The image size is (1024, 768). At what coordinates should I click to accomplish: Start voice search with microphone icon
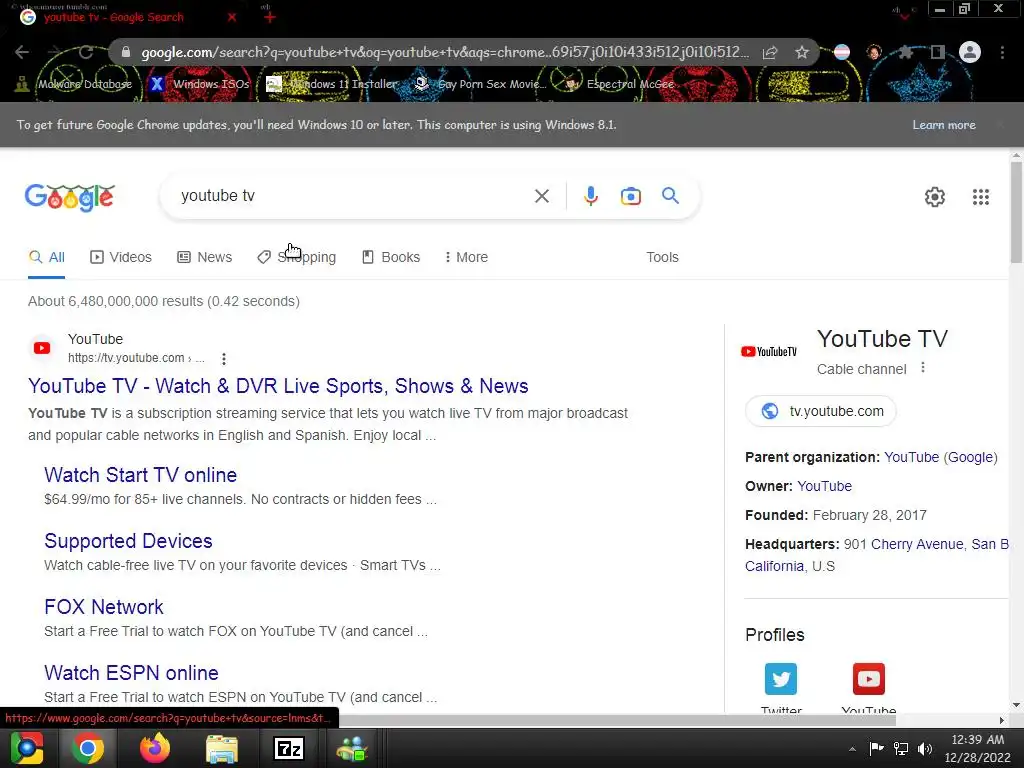[590, 196]
